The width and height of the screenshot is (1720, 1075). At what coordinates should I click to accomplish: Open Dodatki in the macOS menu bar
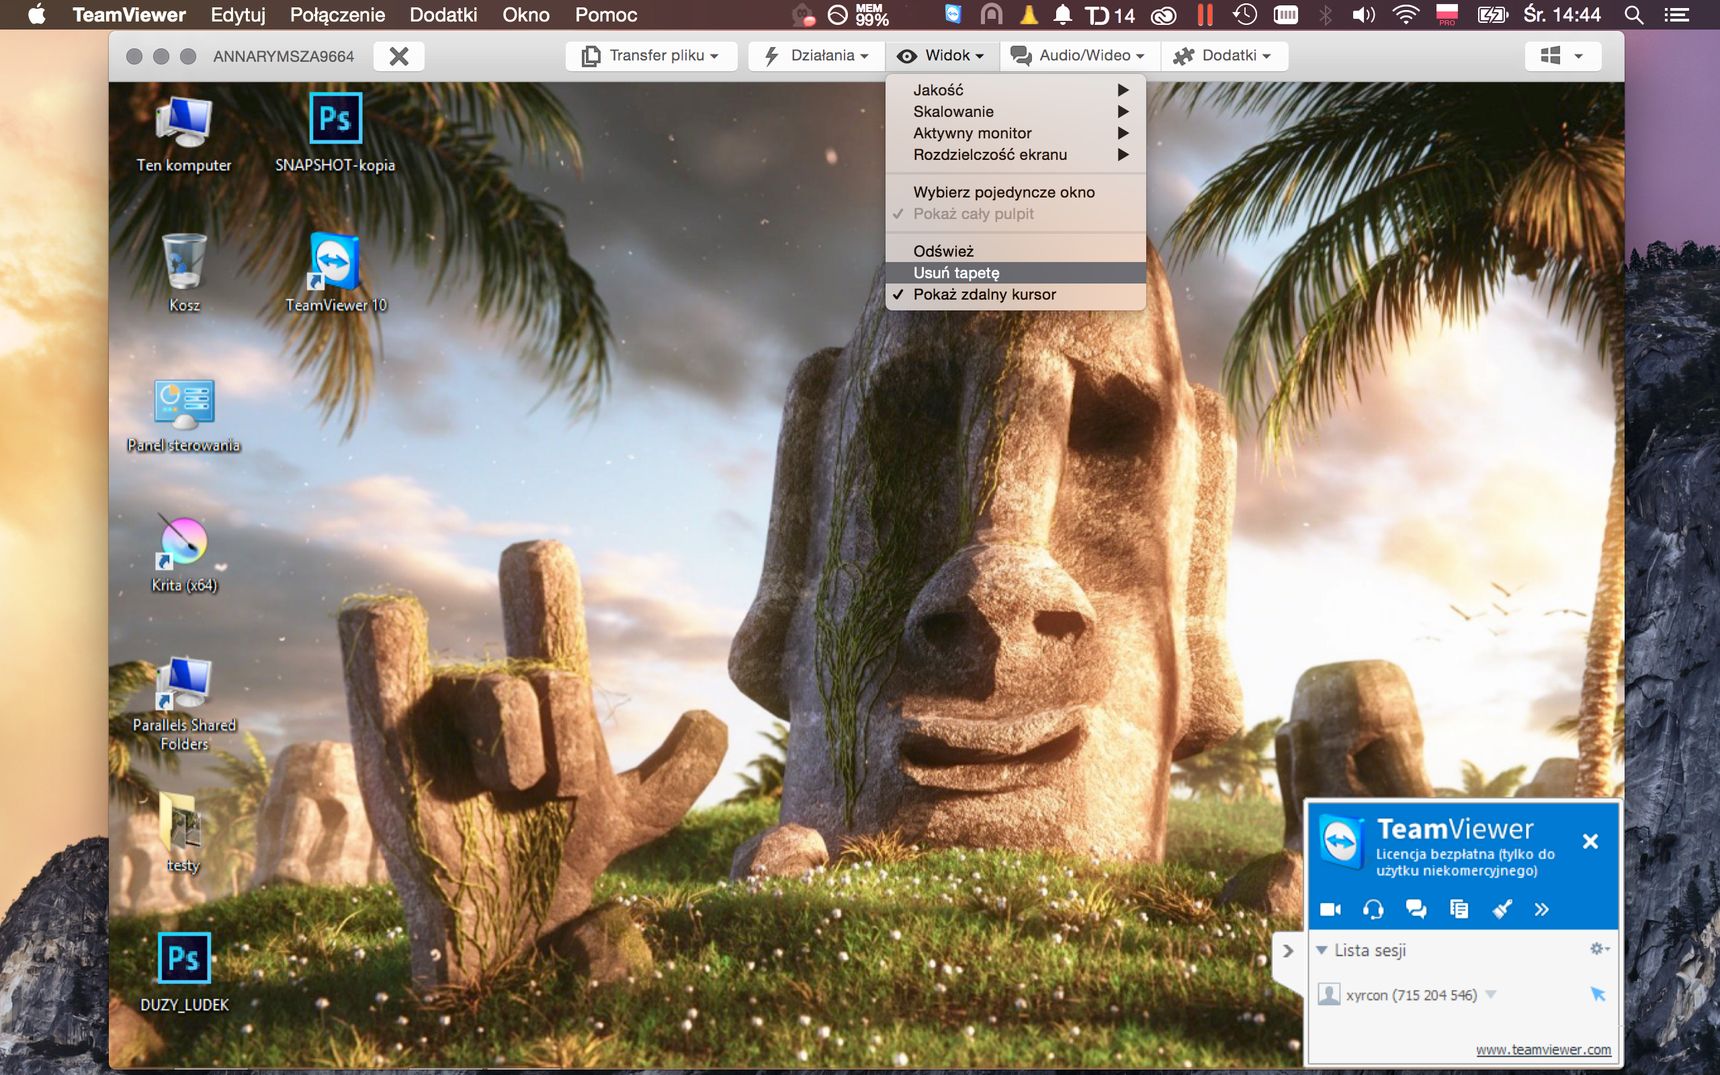tap(443, 15)
